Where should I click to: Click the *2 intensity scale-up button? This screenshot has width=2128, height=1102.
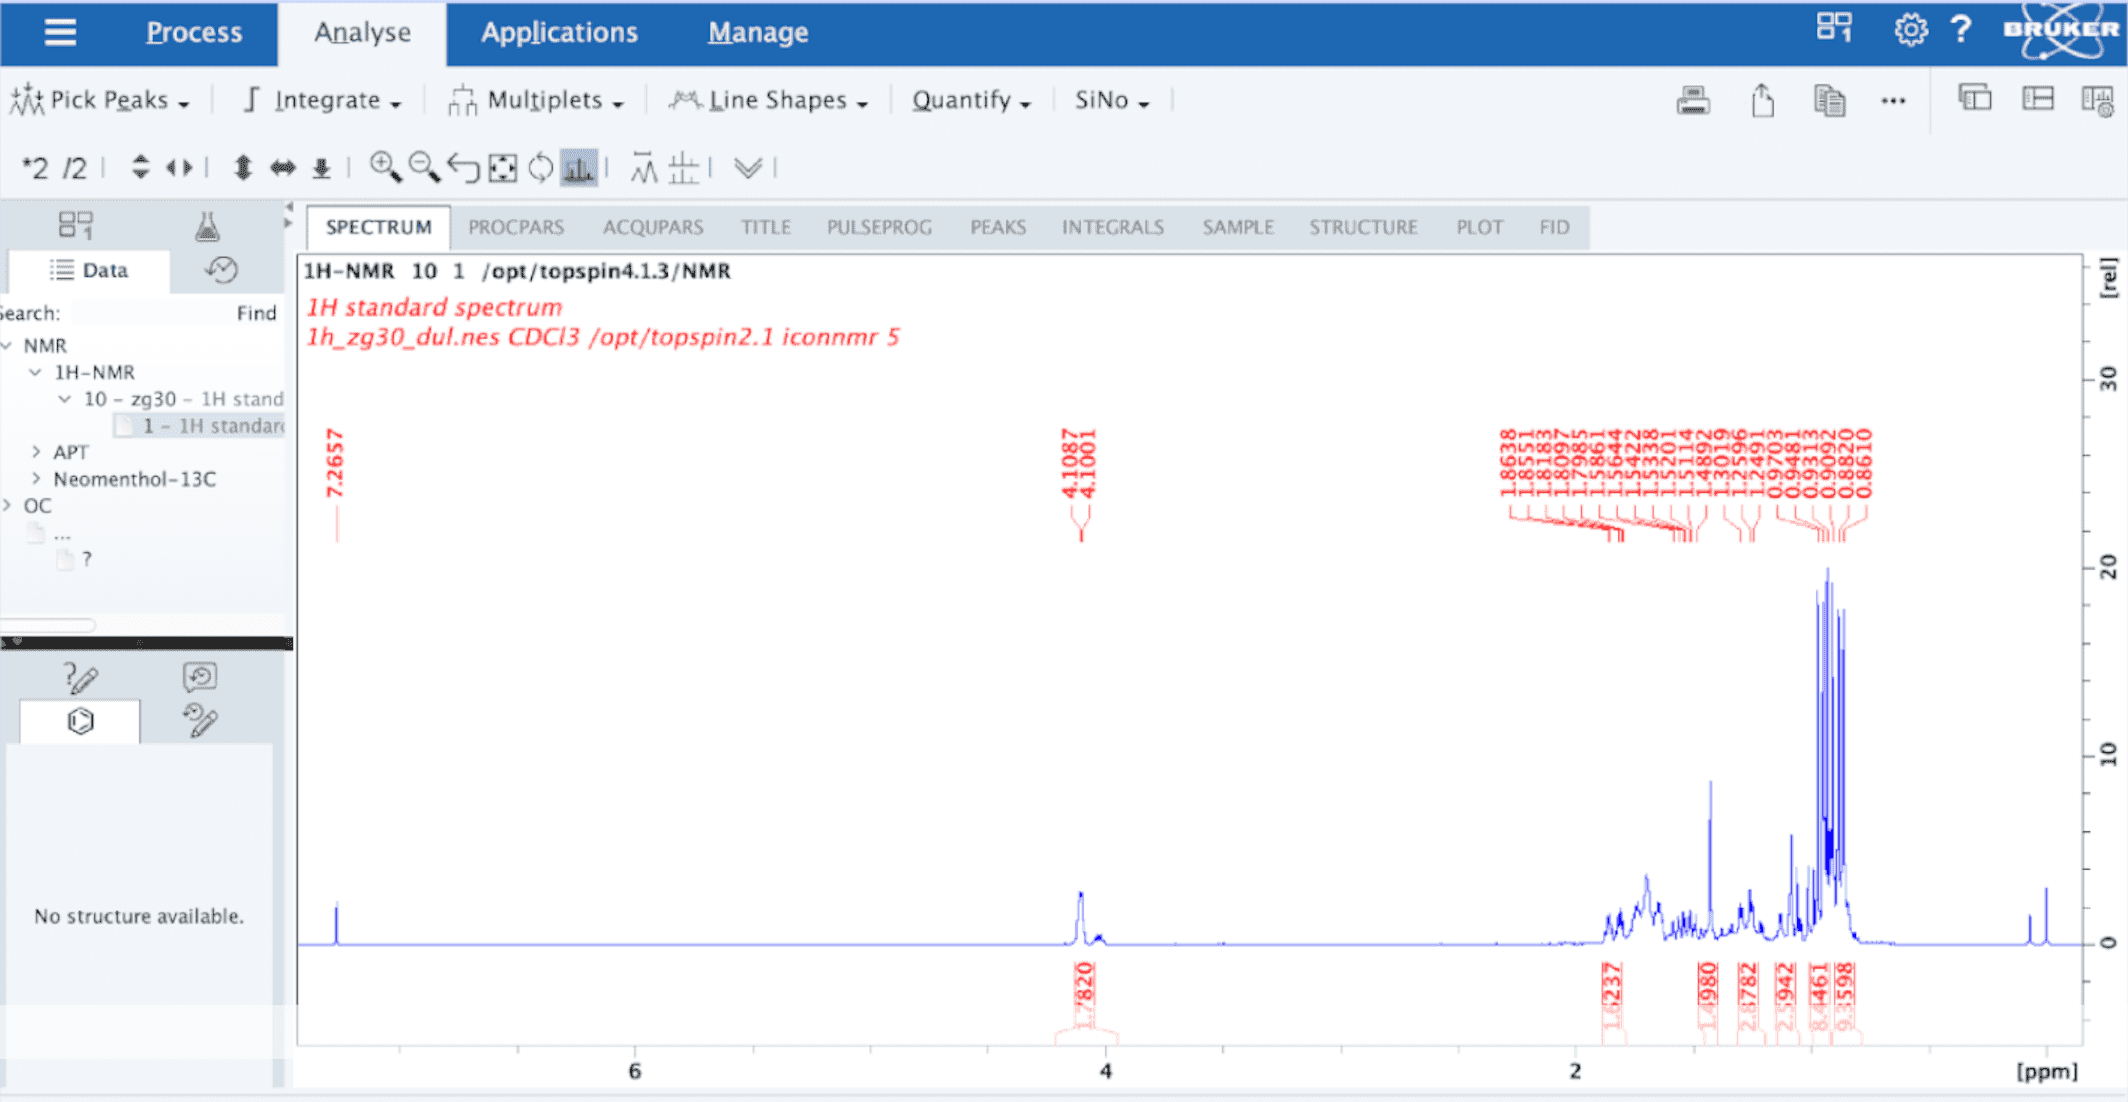pyautogui.click(x=36, y=168)
